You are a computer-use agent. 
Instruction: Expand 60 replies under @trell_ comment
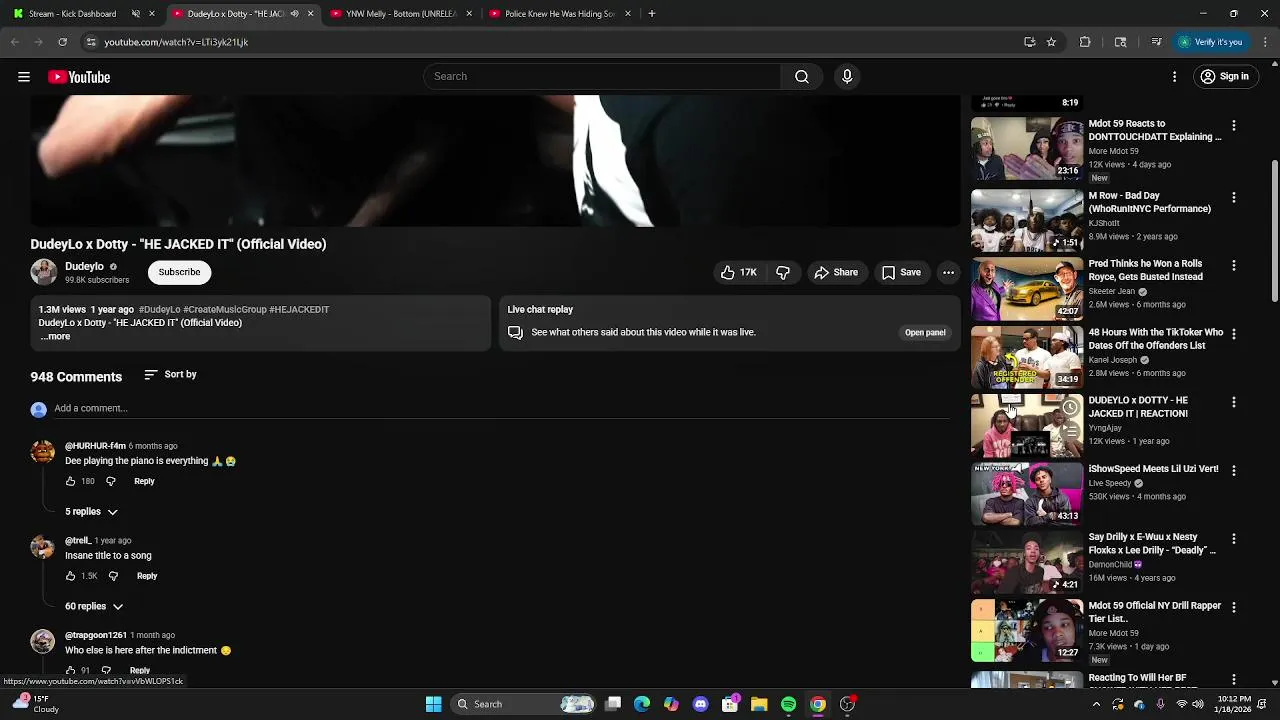point(94,606)
